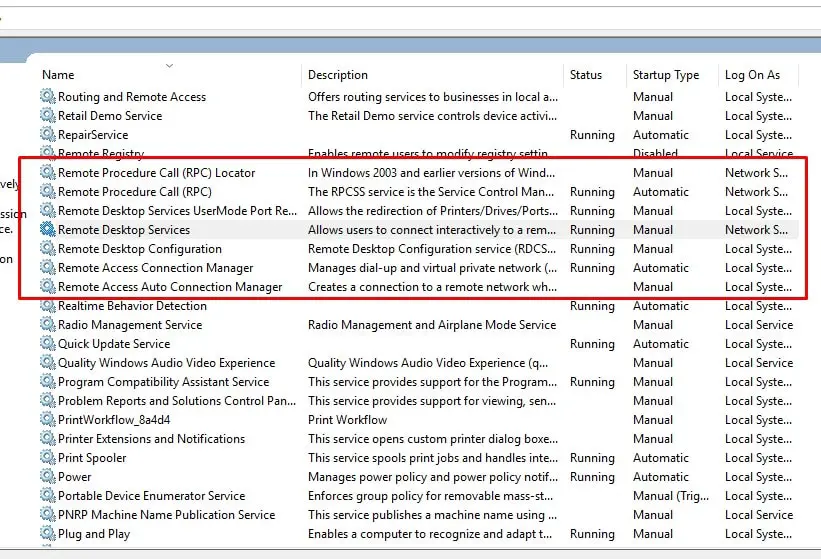The width and height of the screenshot is (821, 559).
Task: Select the Remote Desktop Services name
Action: (124, 230)
